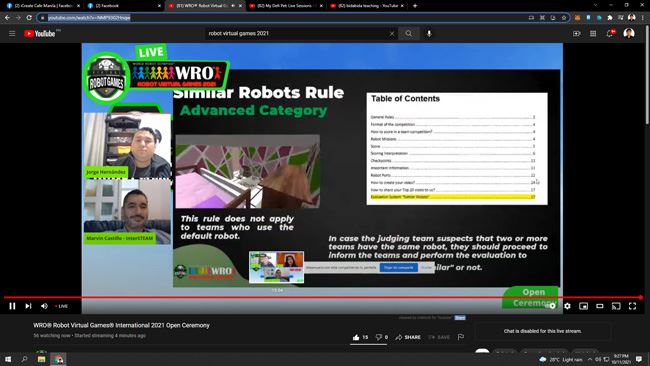
Task: Go back in browser history
Action: click(7, 17)
